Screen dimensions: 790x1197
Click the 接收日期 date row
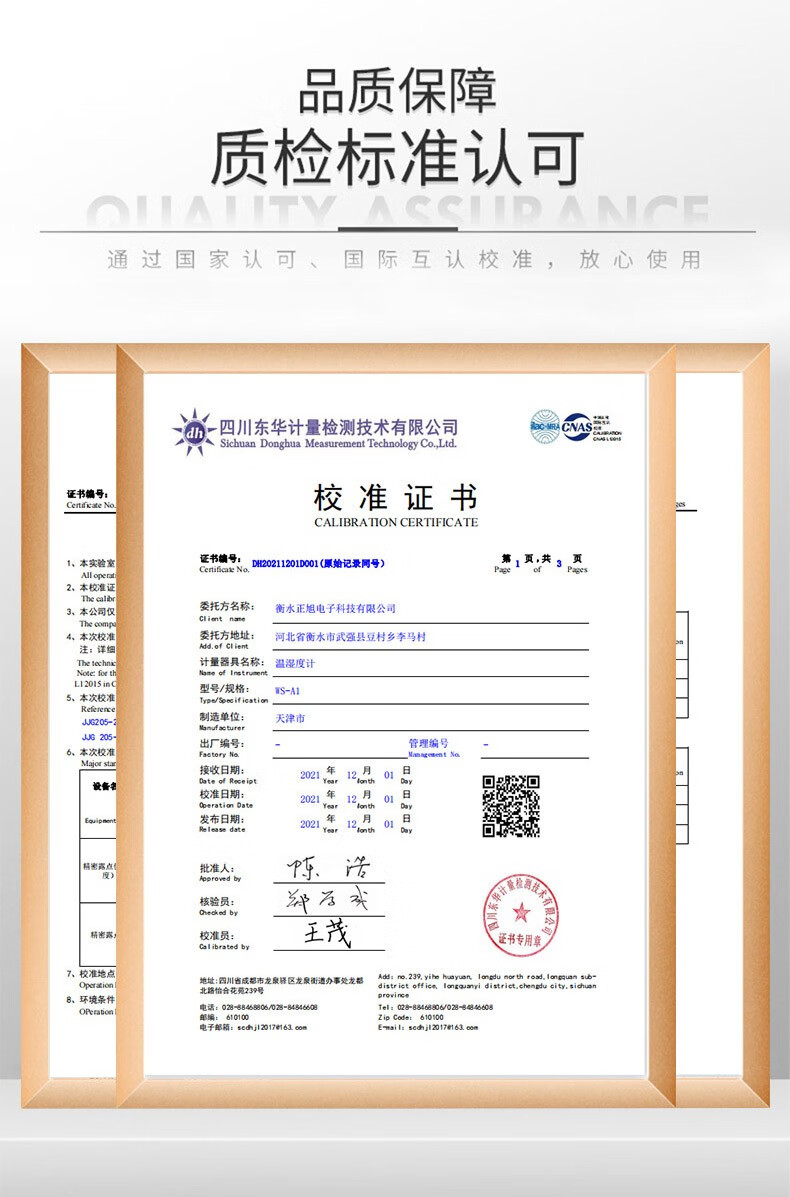[x=306, y=775]
